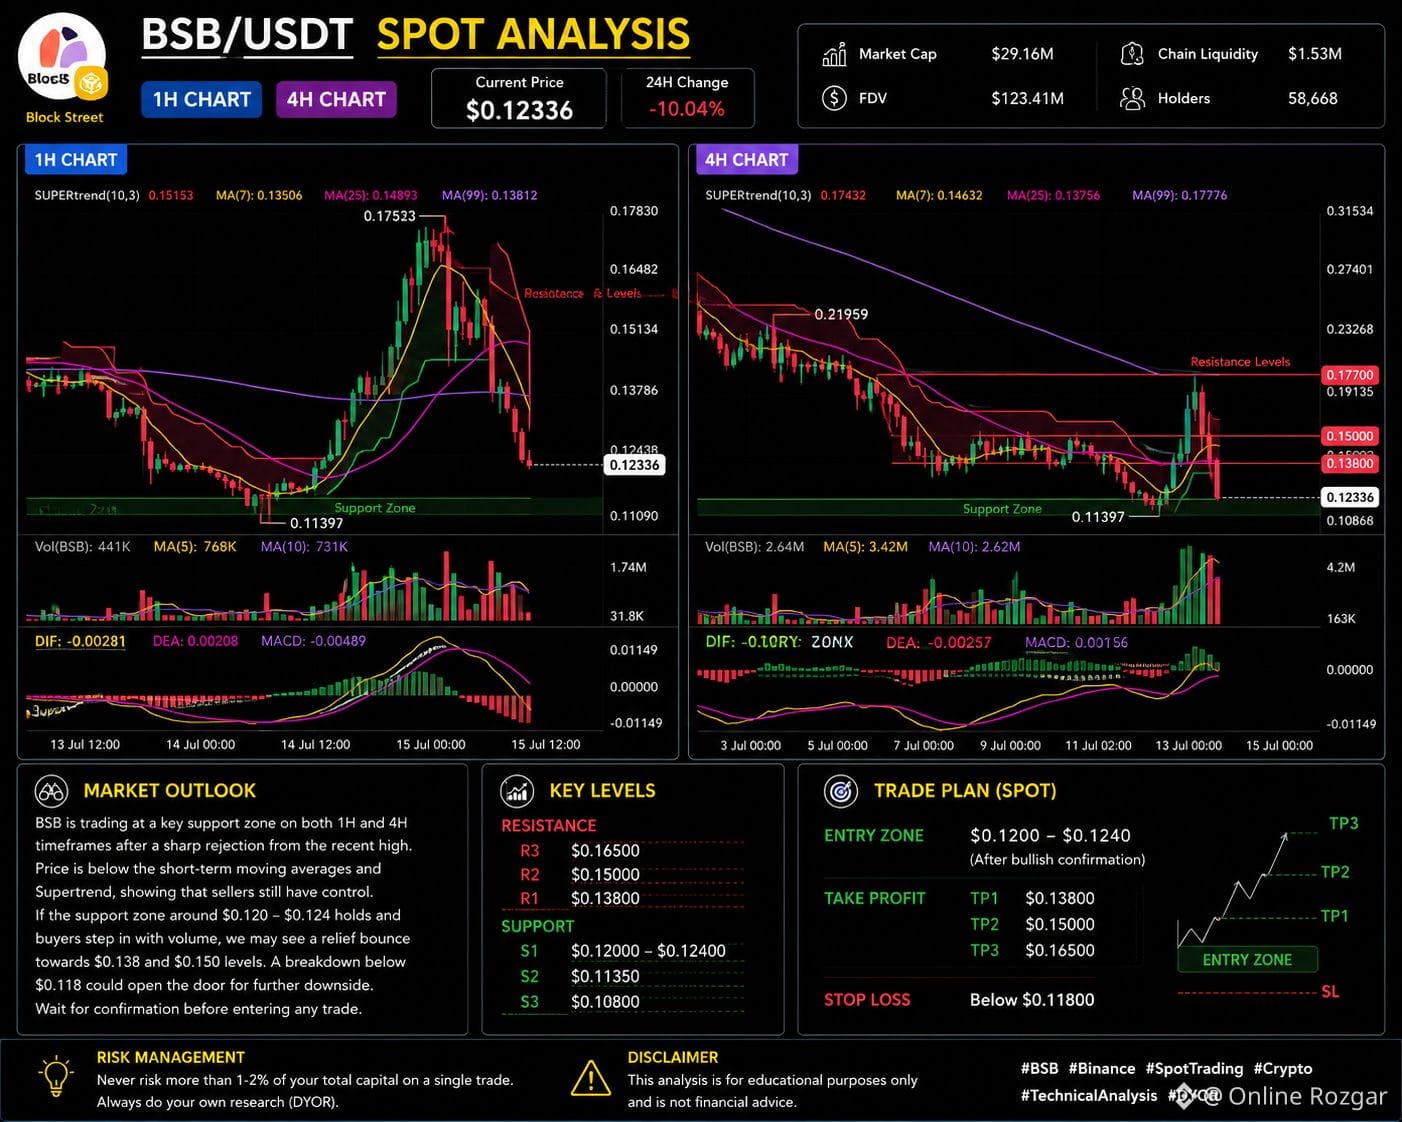Click the Key Levels chart icon

[517, 791]
